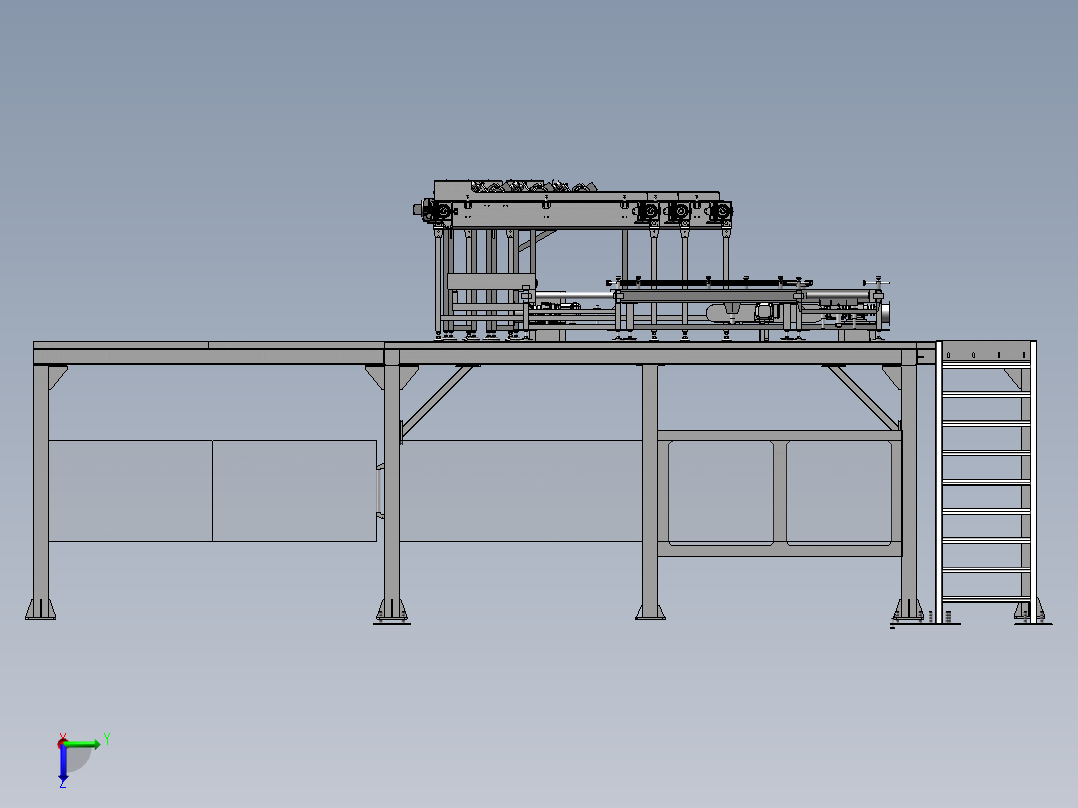1078x808 pixels.
Task: Click the blue Z axis arrow of the triad
Action: [63, 765]
